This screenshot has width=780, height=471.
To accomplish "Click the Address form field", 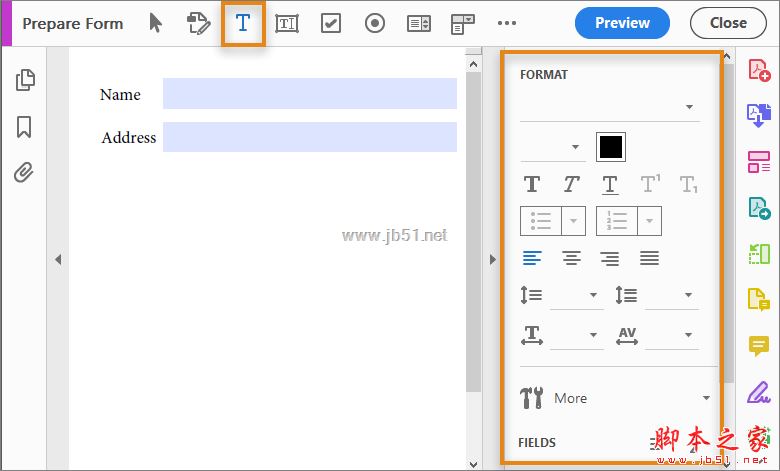I will click(310, 137).
